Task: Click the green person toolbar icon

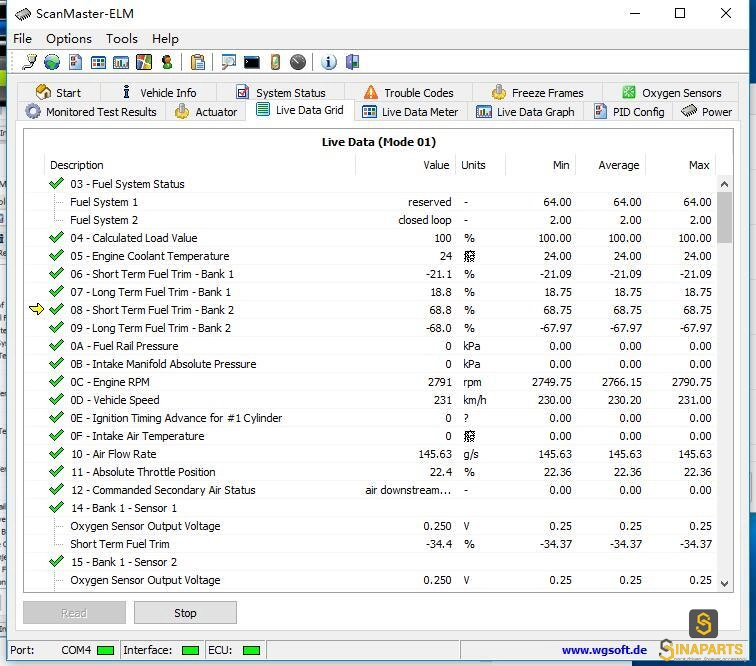Action: click(x=167, y=62)
